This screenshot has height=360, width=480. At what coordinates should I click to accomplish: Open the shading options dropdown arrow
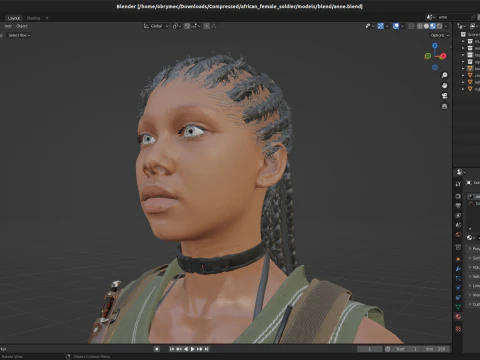(446, 26)
